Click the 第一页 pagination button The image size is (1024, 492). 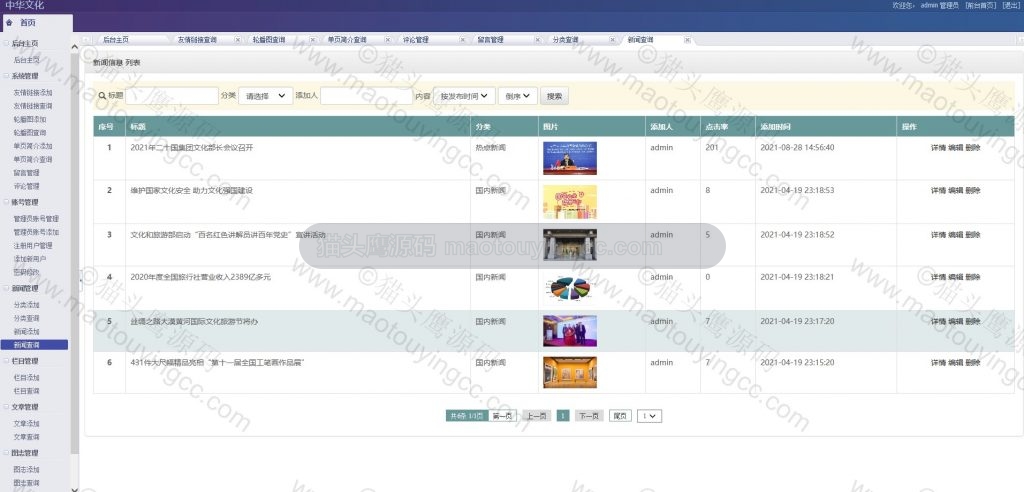502,416
